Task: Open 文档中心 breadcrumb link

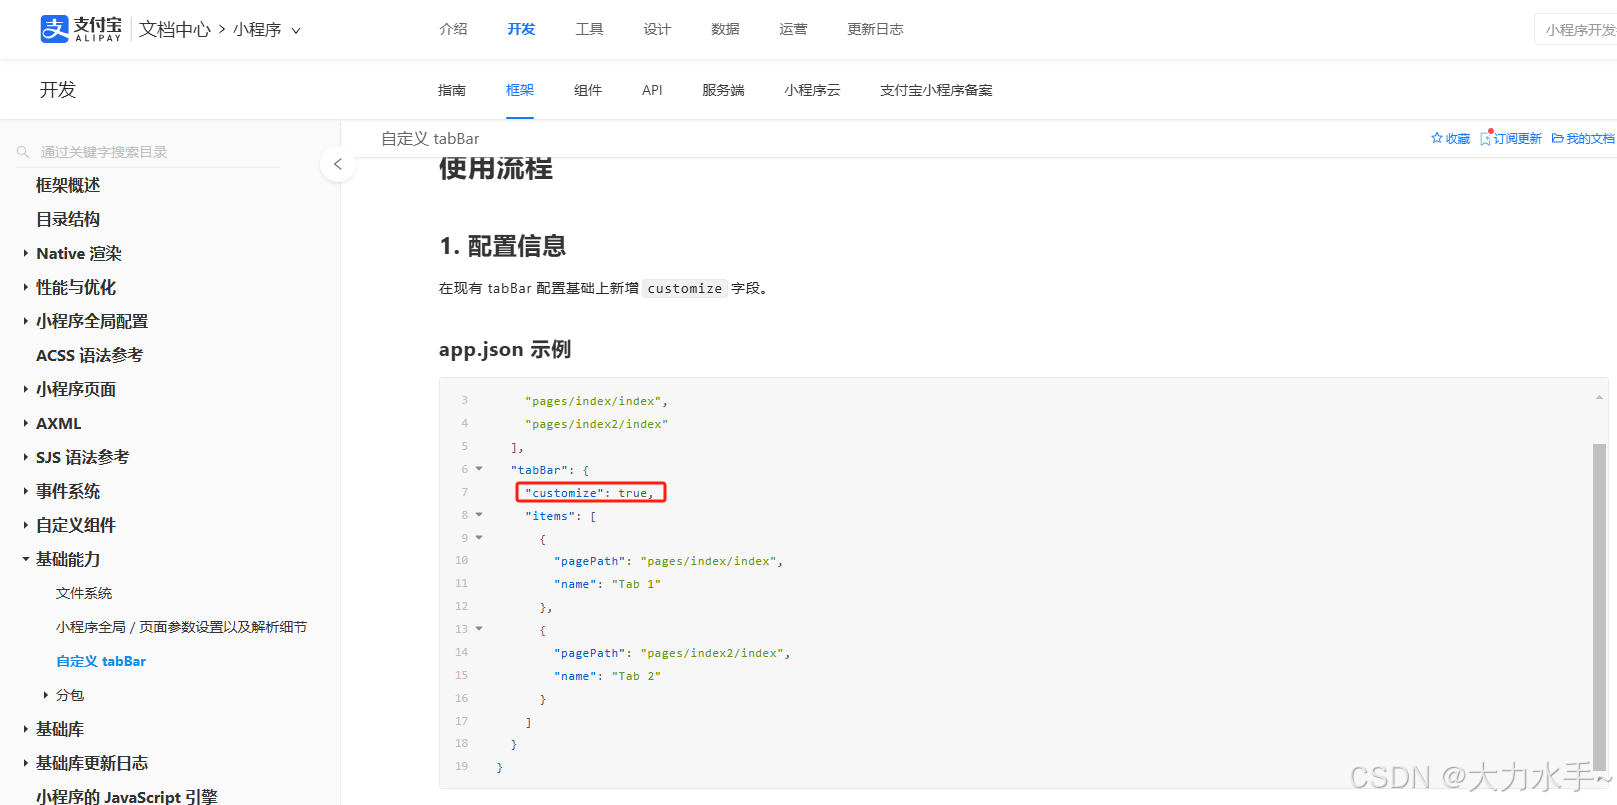Action: coord(175,29)
